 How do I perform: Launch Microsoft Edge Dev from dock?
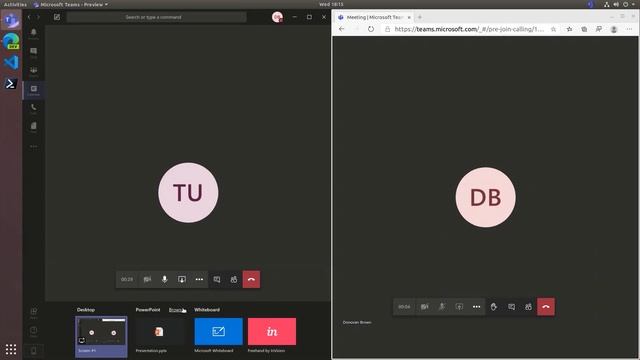(x=11, y=41)
